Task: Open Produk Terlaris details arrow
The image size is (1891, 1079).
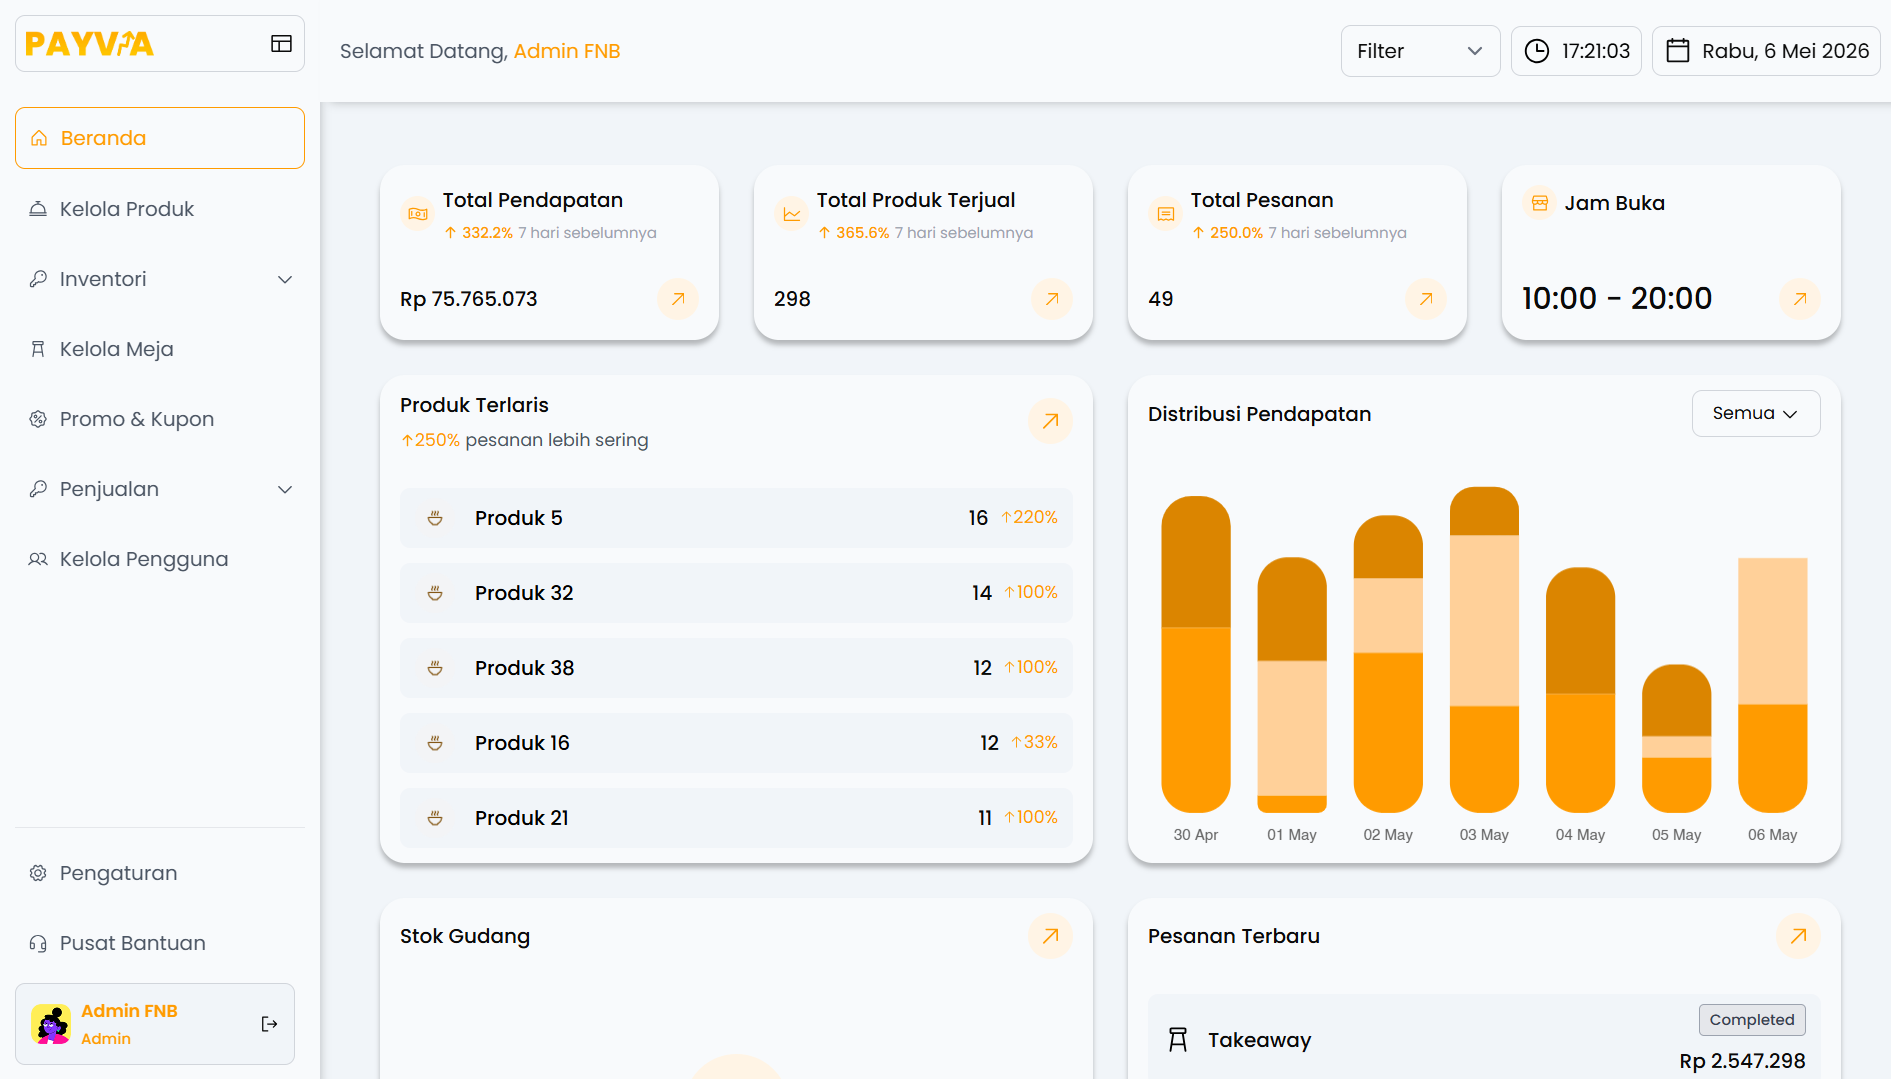Action: [x=1050, y=421]
